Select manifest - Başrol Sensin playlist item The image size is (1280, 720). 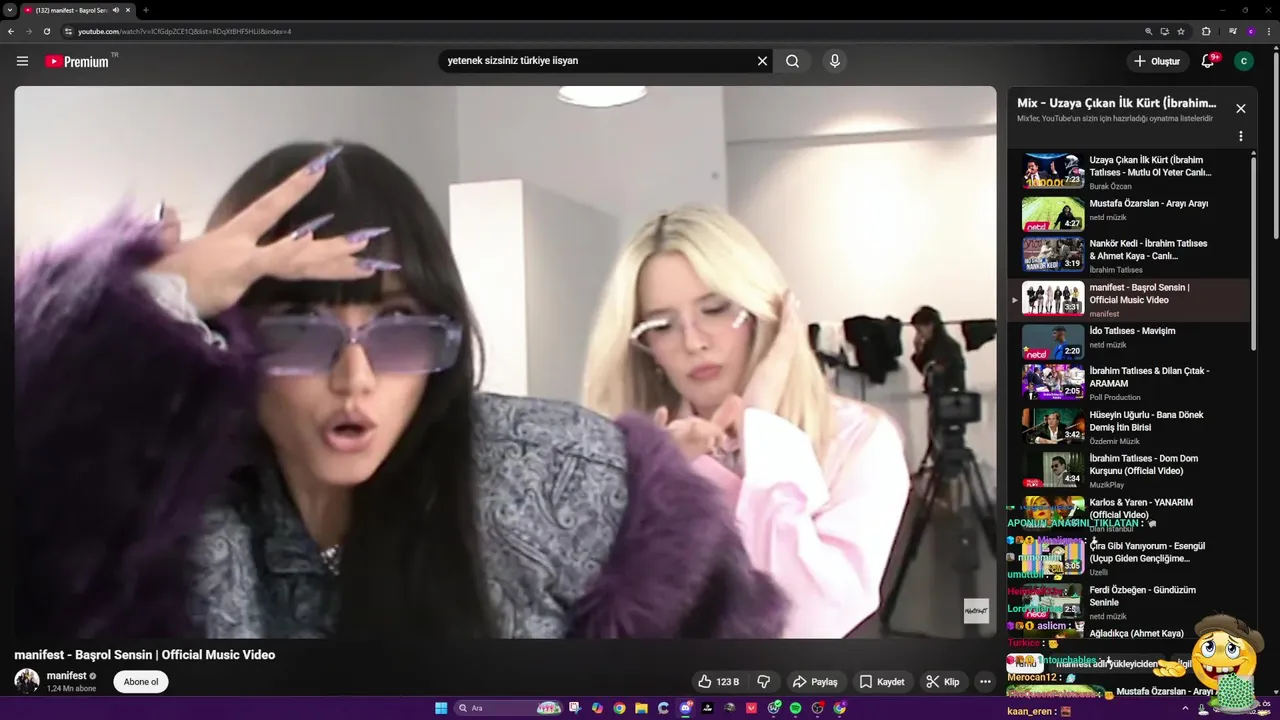[x=1130, y=300]
